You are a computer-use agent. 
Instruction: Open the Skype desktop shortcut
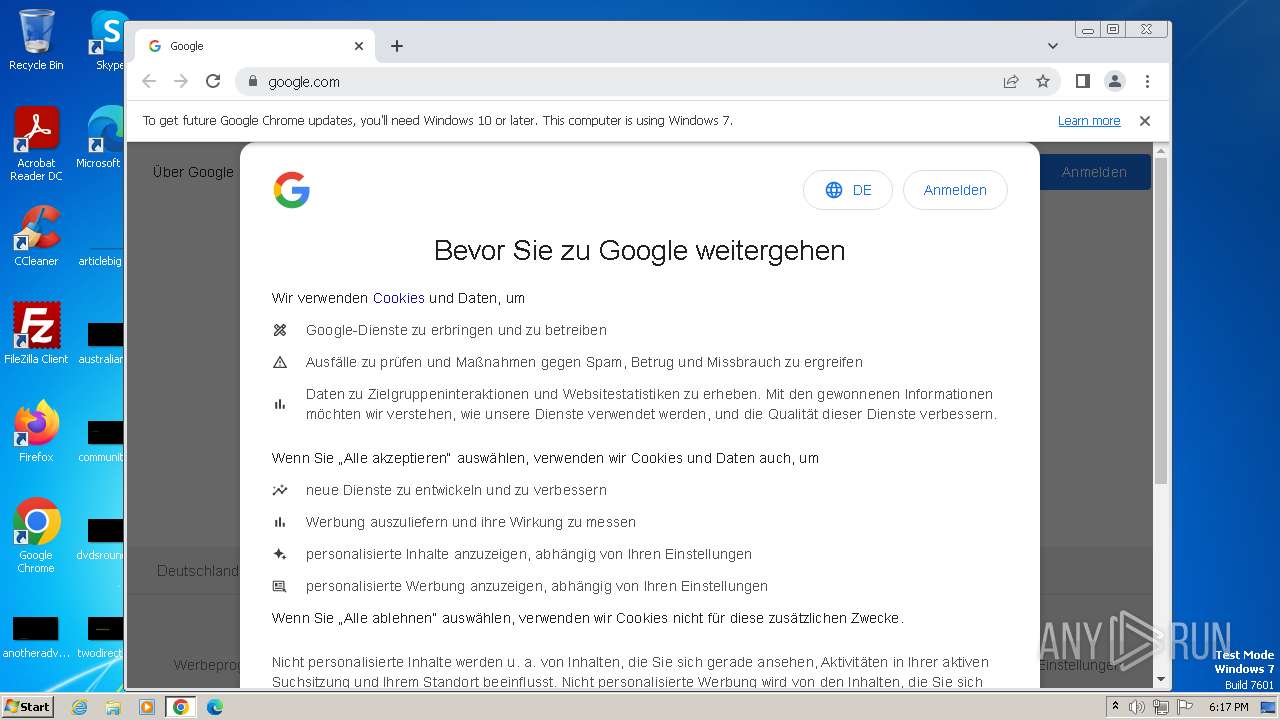(108, 40)
